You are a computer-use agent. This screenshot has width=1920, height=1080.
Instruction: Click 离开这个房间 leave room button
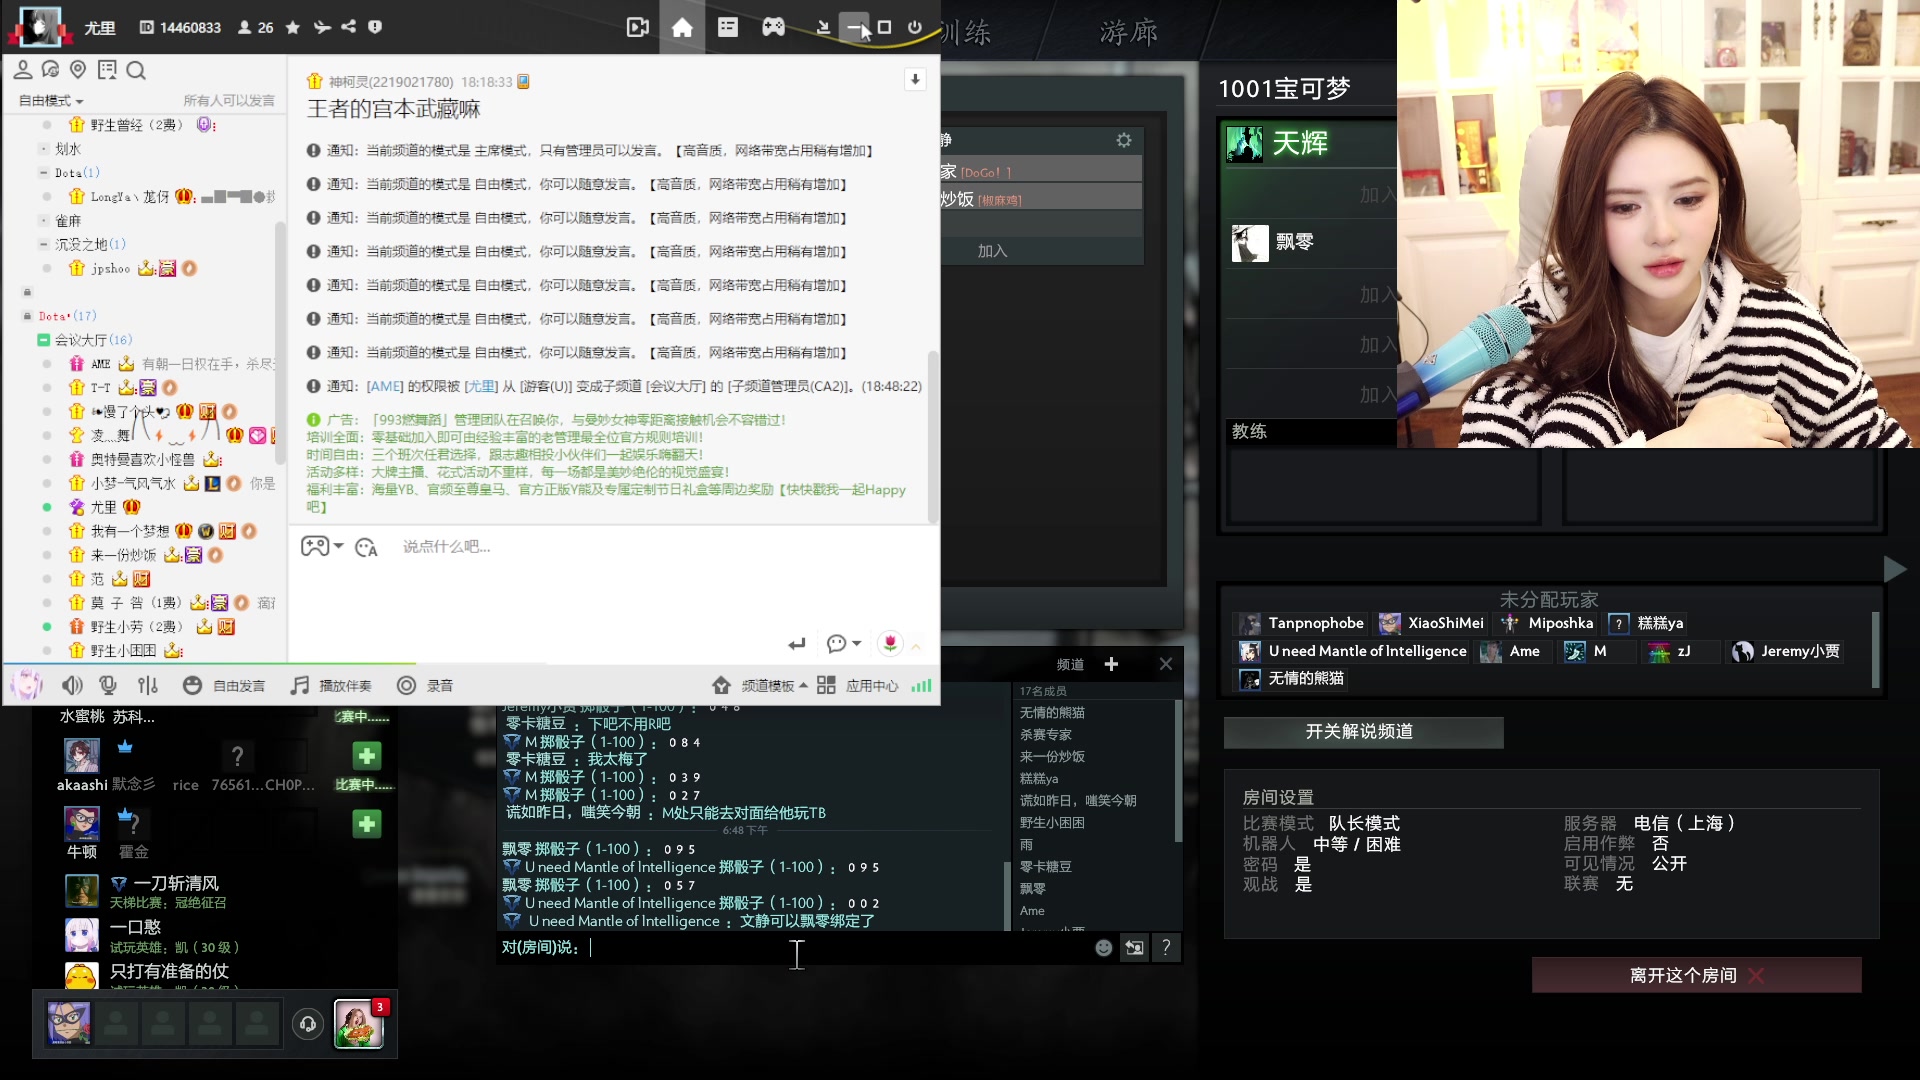1696,975
